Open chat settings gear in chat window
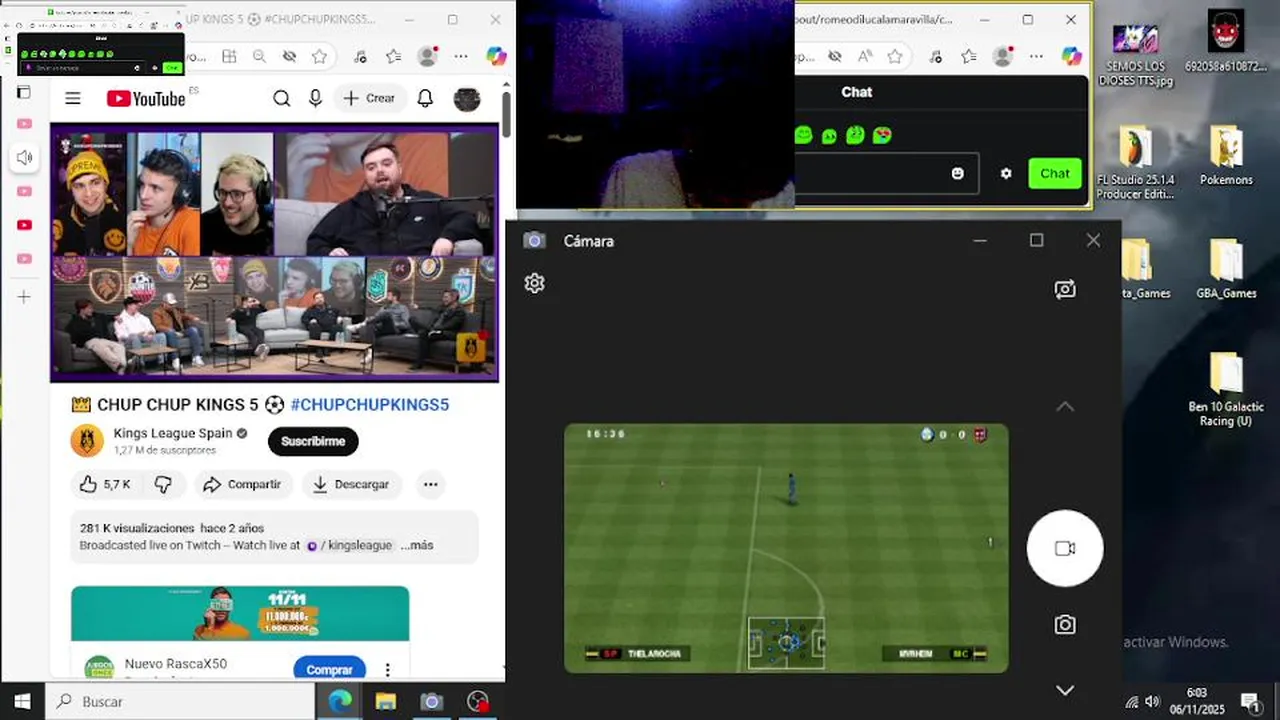 click(1006, 173)
